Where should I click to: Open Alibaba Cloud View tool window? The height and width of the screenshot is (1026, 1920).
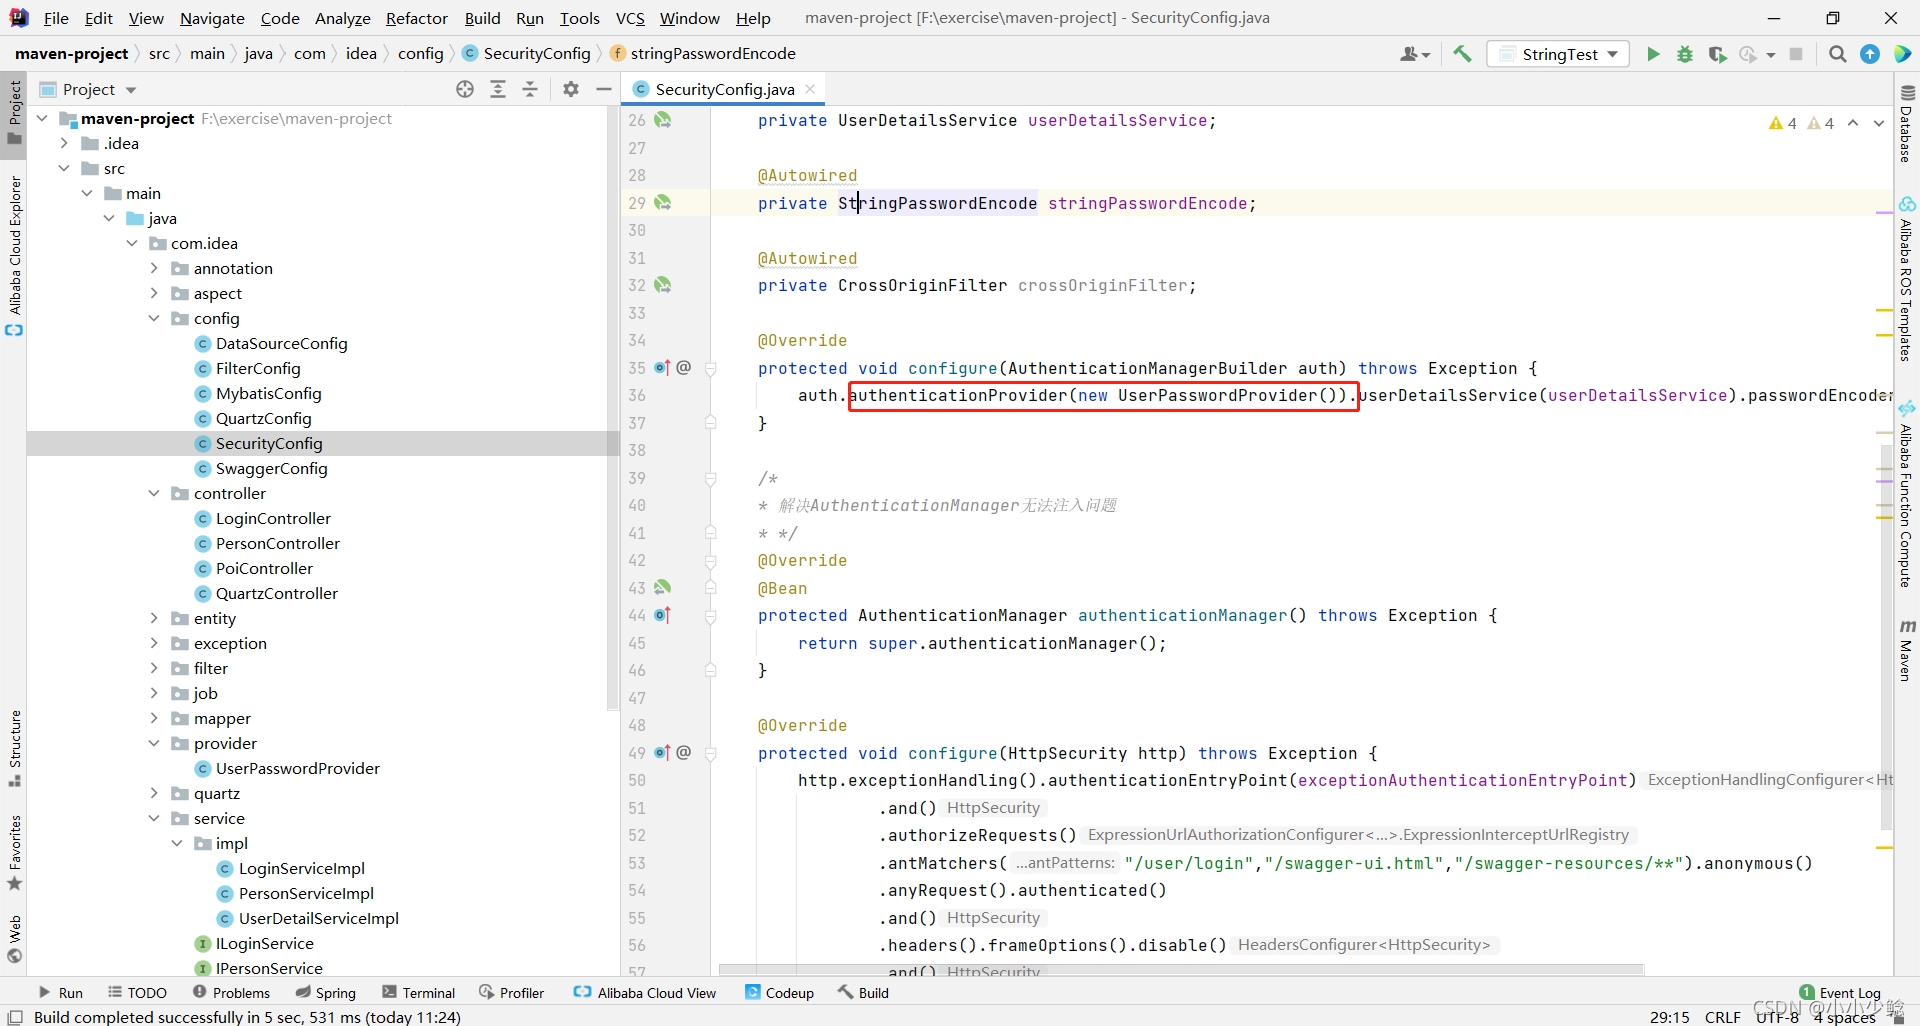coord(645,993)
